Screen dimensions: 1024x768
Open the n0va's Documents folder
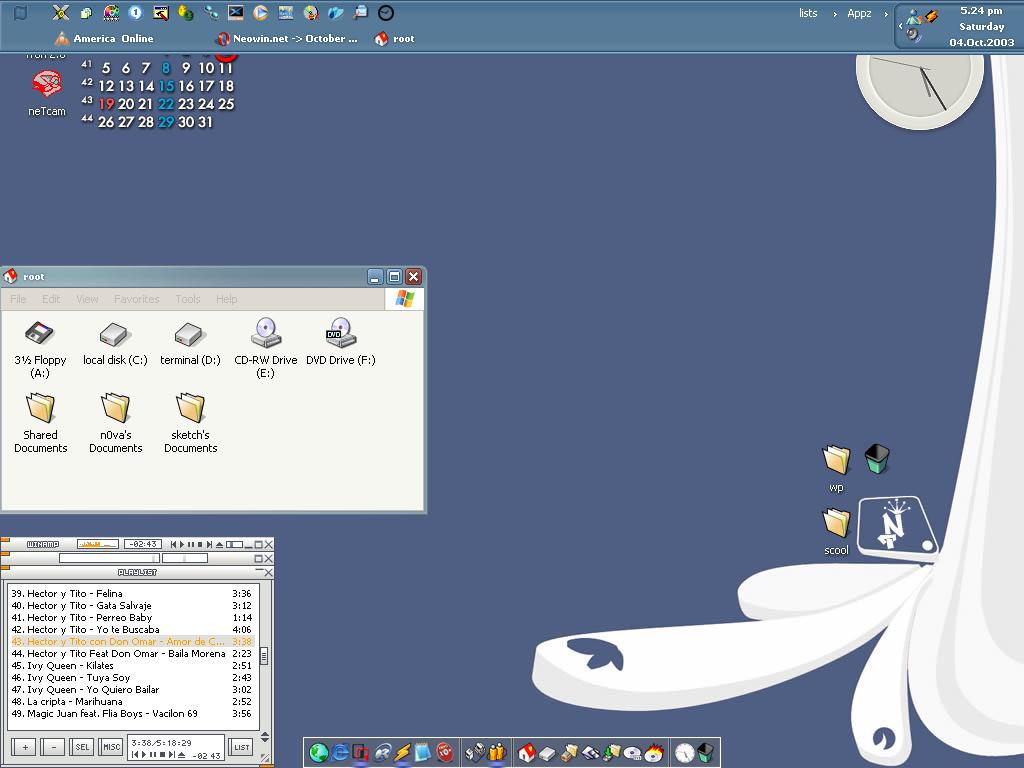[x=115, y=409]
